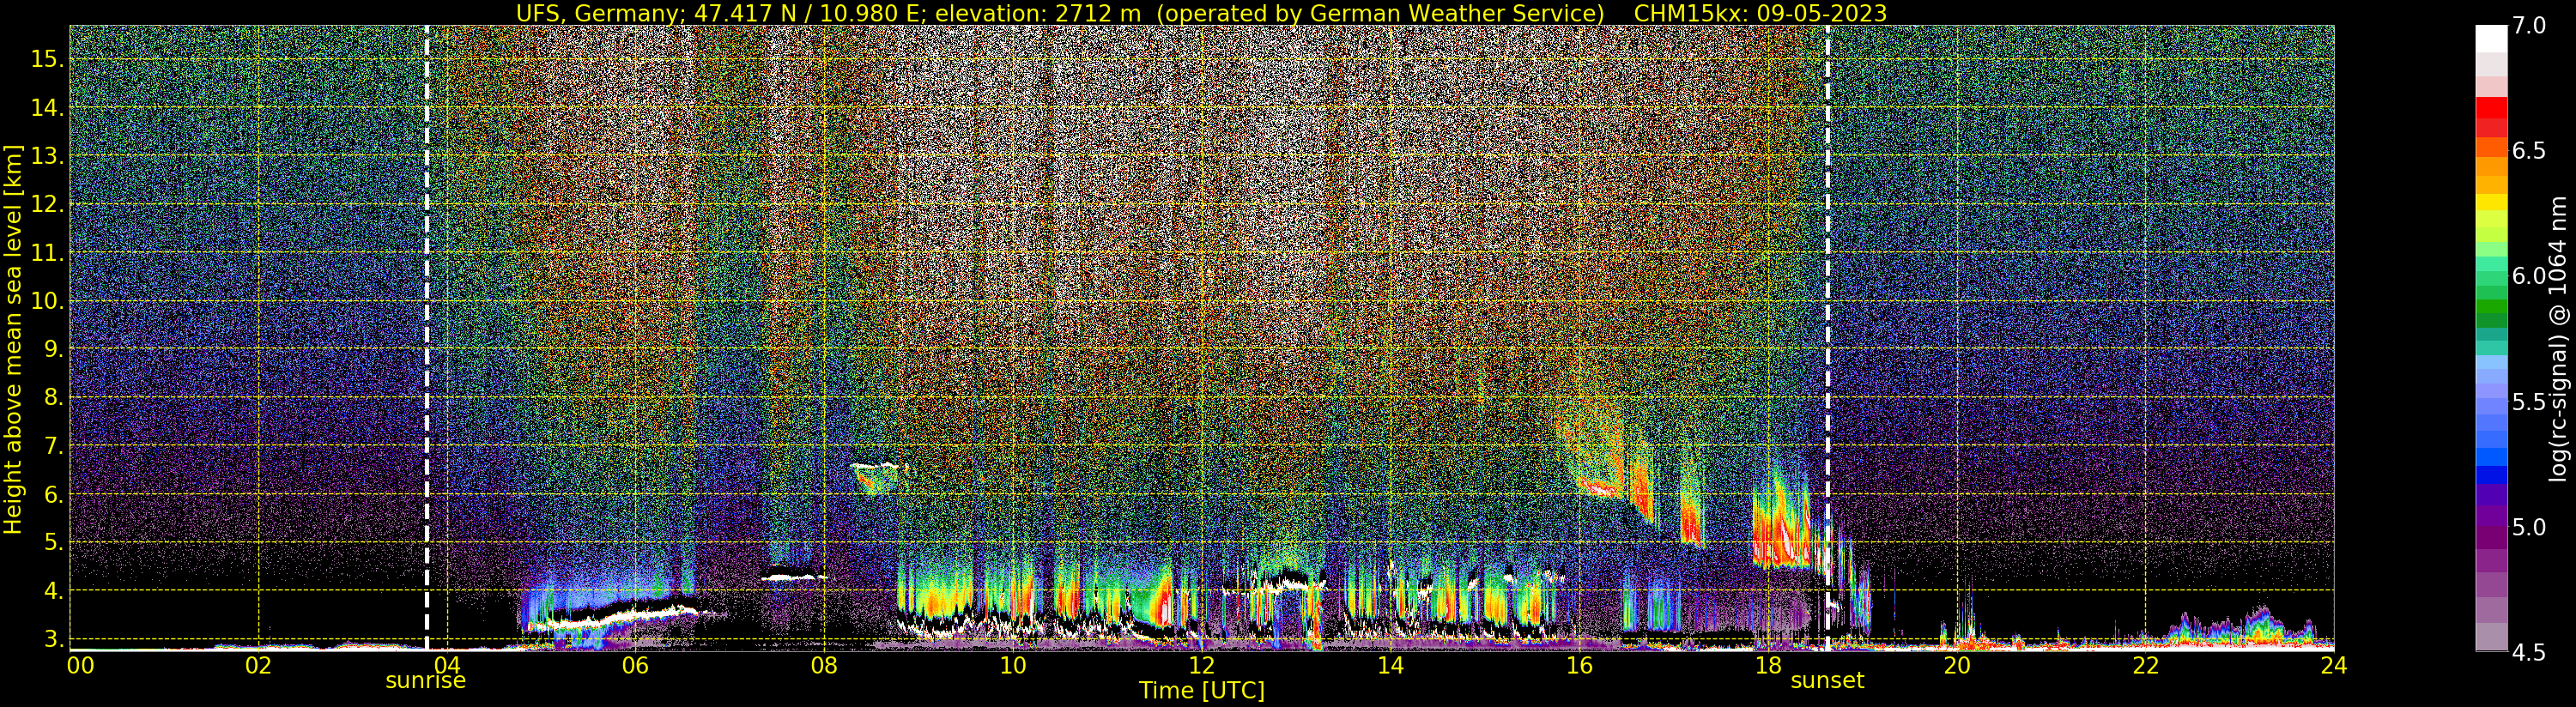Click the height tick label '12.'

[x=47, y=204]
